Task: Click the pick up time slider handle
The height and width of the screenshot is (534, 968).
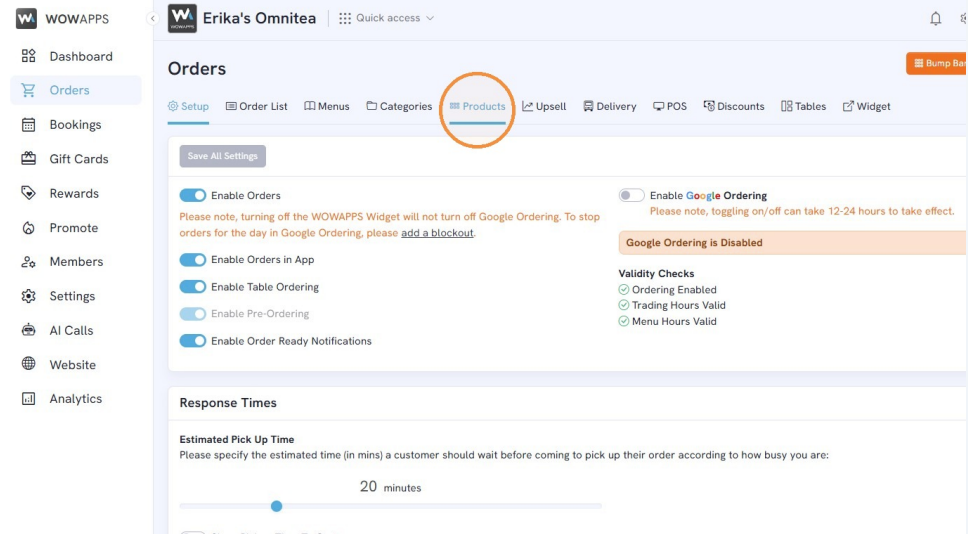Action: (x=277, y=506)
